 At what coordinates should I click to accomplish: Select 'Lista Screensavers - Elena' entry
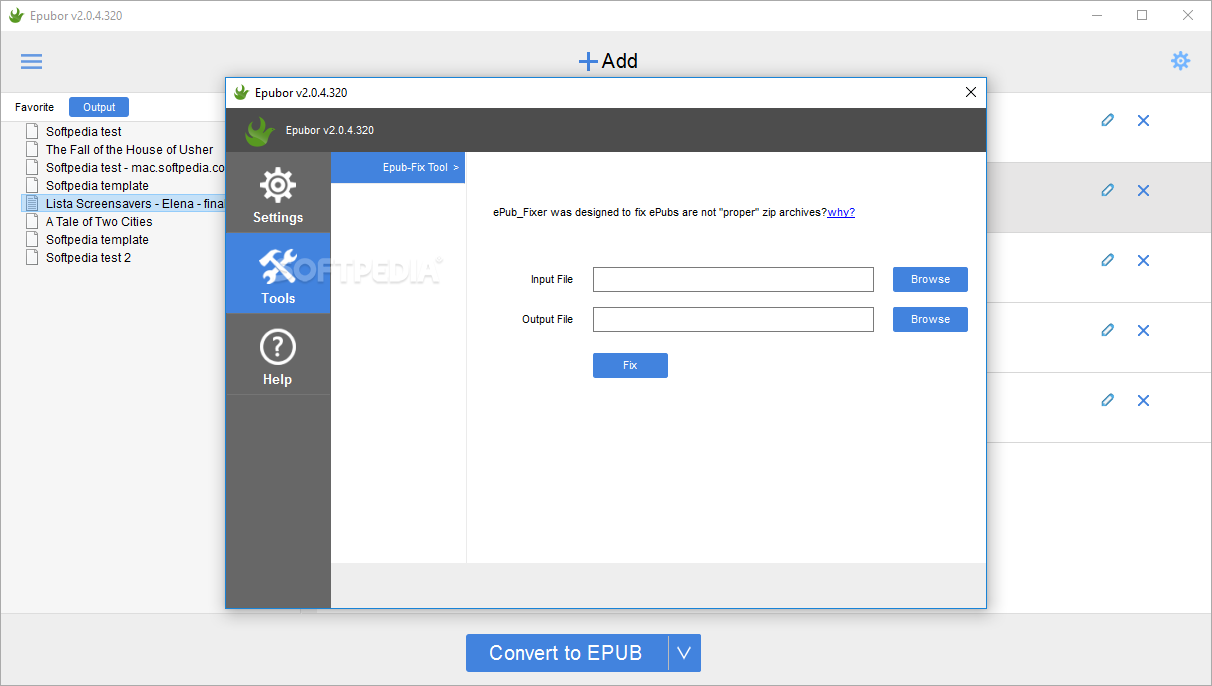(x=134, y=203)
